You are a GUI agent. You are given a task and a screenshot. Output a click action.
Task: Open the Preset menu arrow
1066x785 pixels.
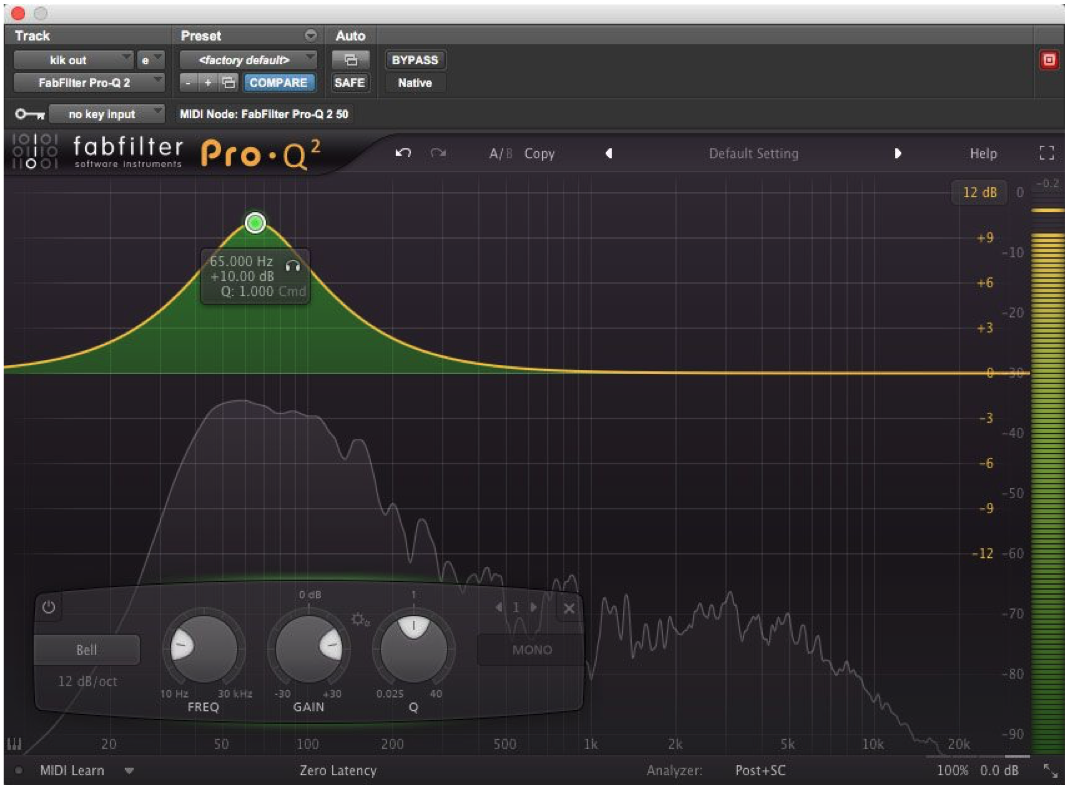[311, 35]
